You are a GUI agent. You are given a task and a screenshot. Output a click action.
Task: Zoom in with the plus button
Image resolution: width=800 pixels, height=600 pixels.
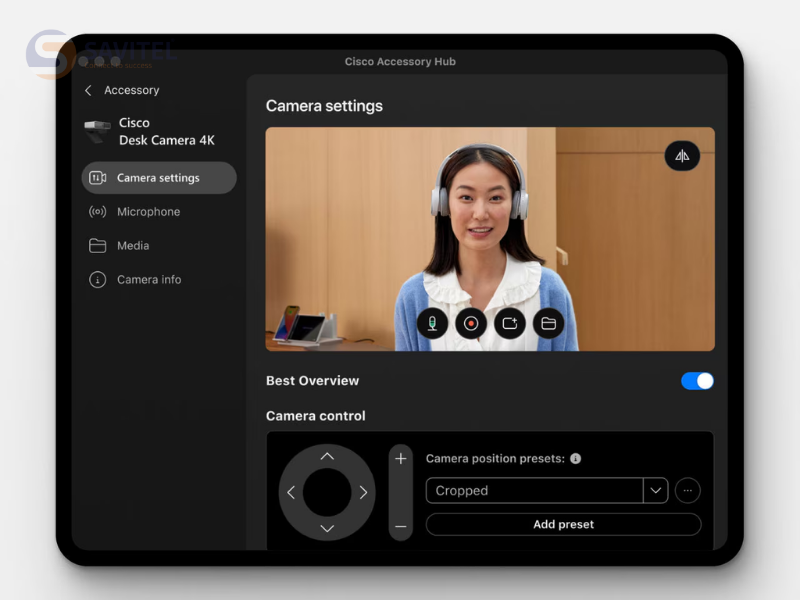click(x=401, y=459)
